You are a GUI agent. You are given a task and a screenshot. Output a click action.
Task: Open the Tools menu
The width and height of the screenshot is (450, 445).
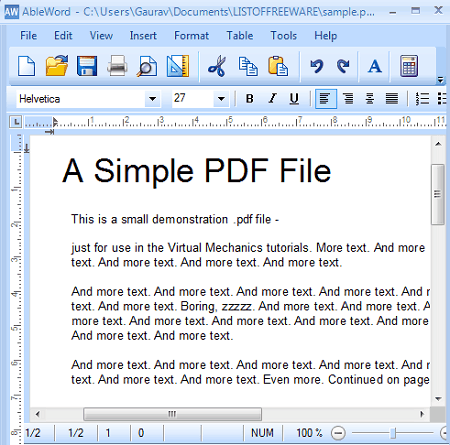click(283, 36)
